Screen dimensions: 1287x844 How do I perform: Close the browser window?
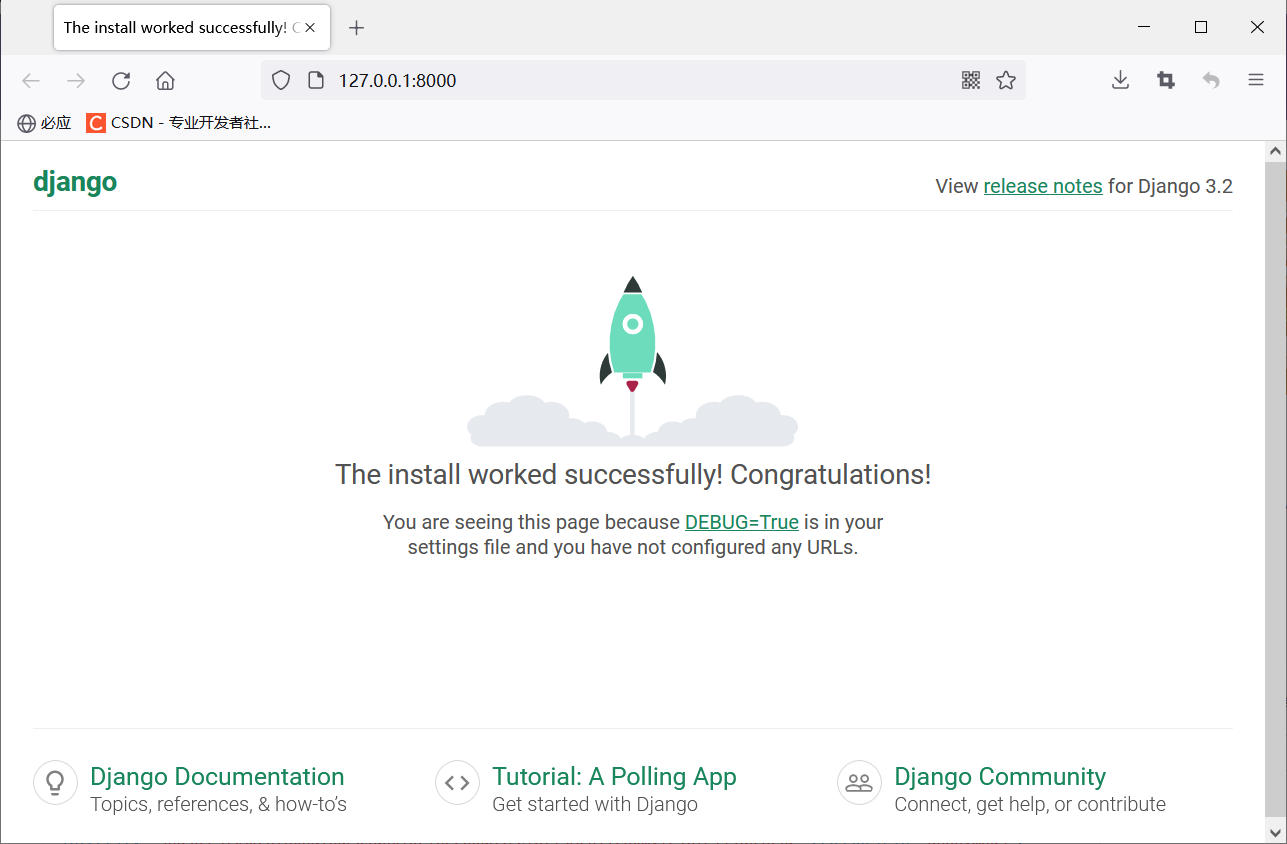(x=1258, y=28)
